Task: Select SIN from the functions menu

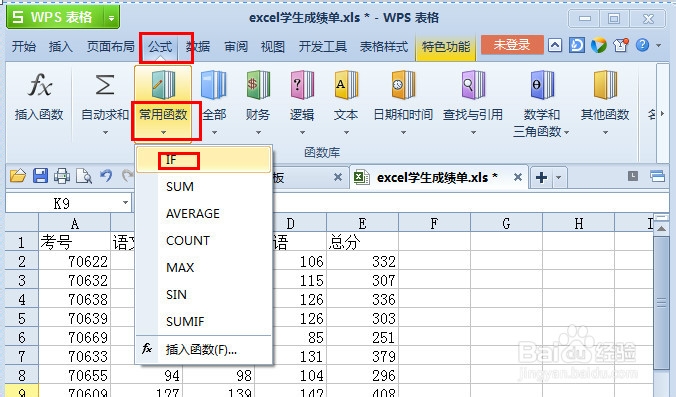Action: click(203, 294)
